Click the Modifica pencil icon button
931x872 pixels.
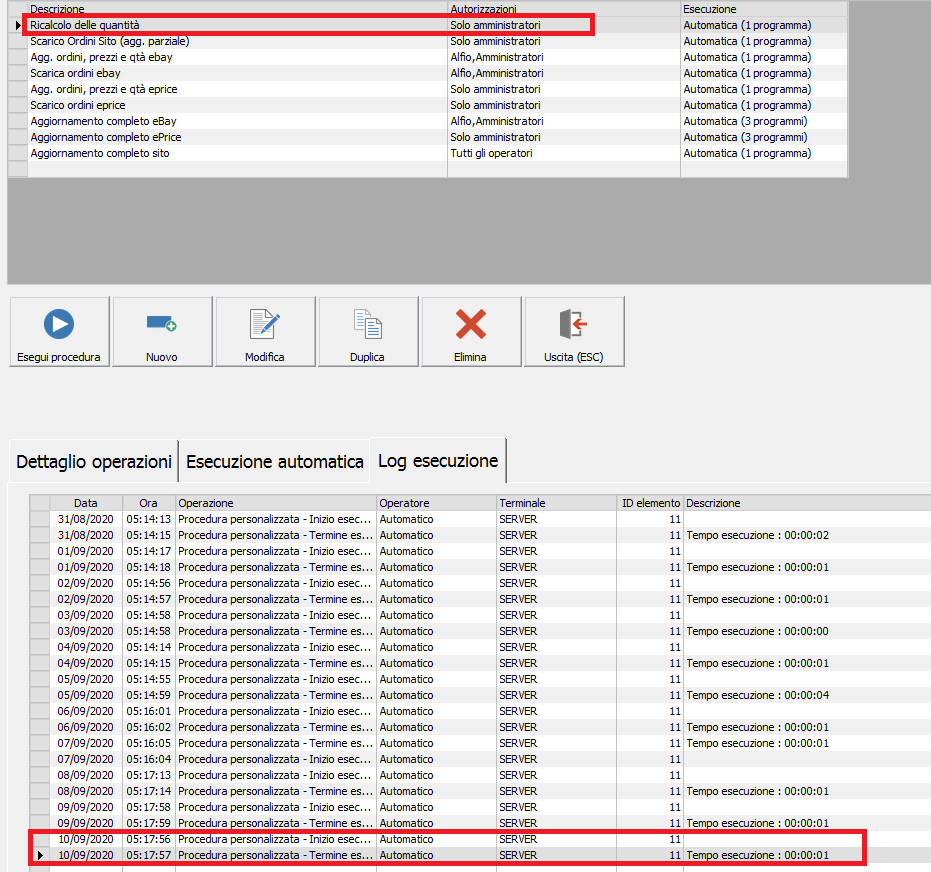(x=265, y=332)
